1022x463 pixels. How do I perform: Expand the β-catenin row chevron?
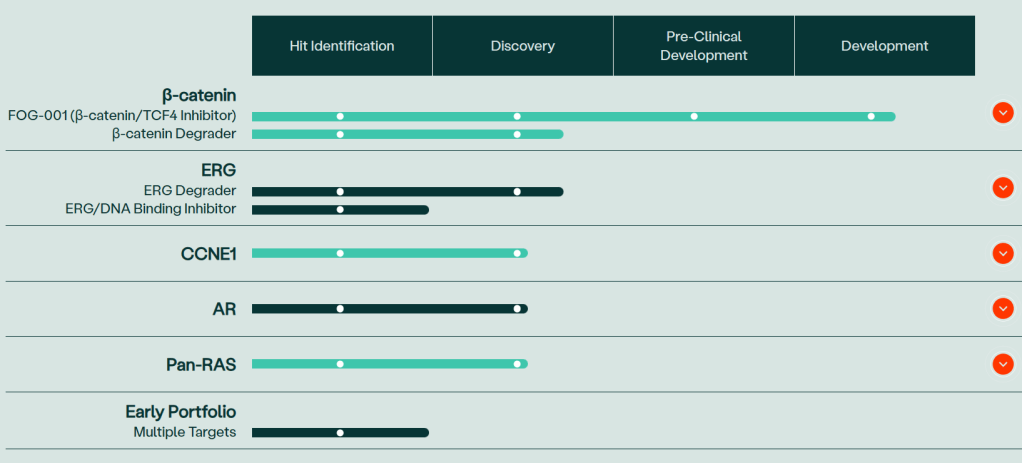[1003, 113]
